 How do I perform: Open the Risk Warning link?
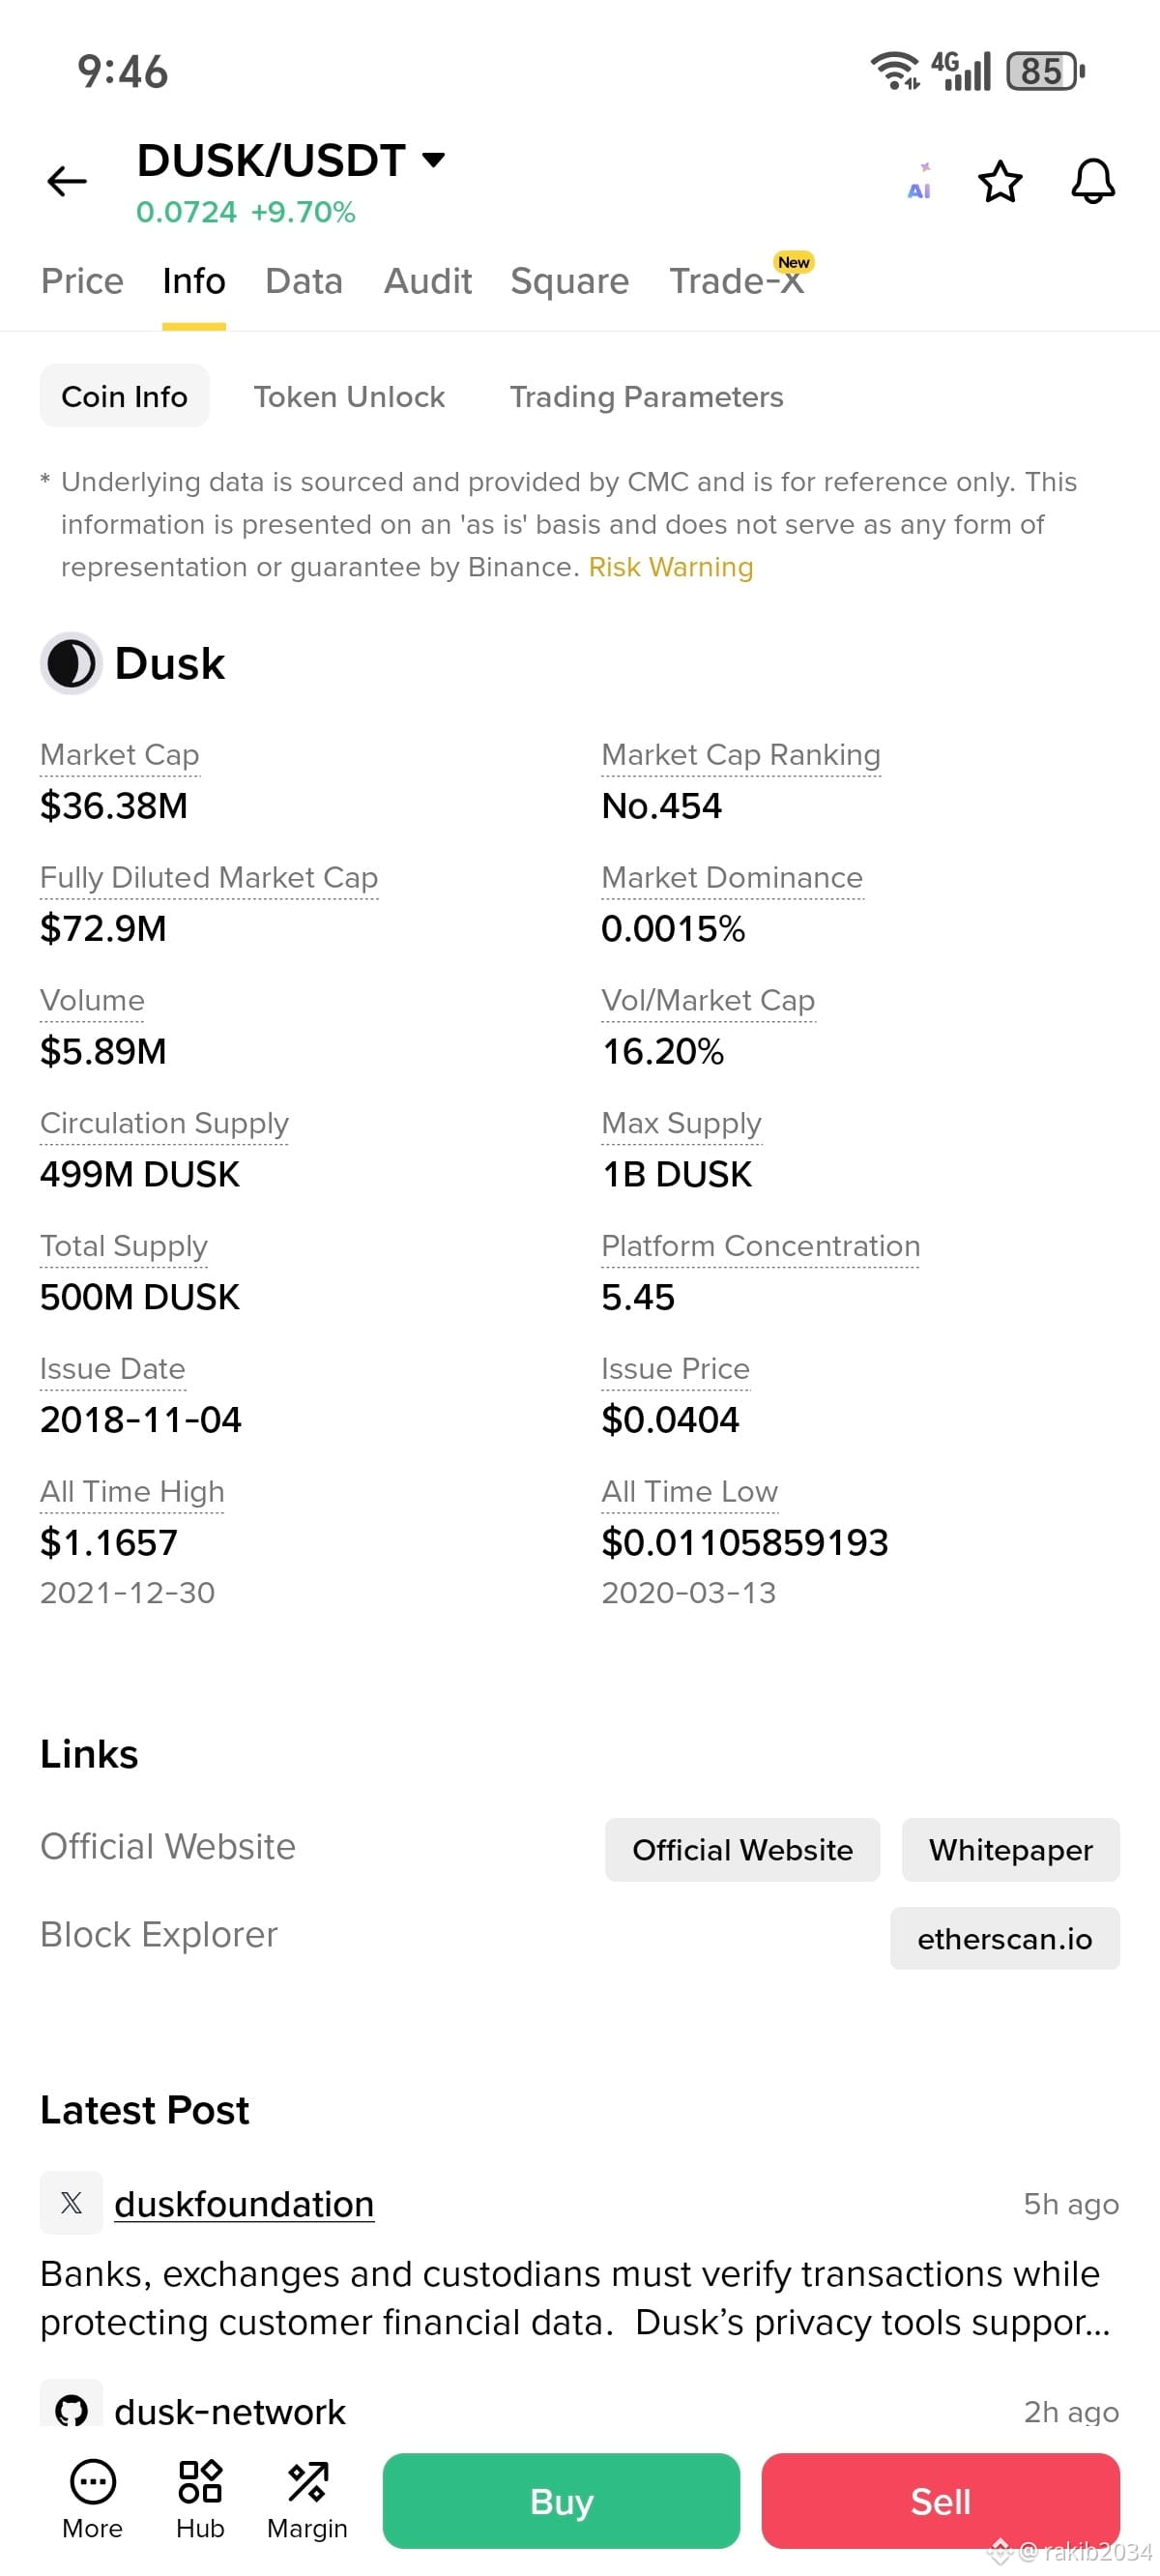point(671,567)
